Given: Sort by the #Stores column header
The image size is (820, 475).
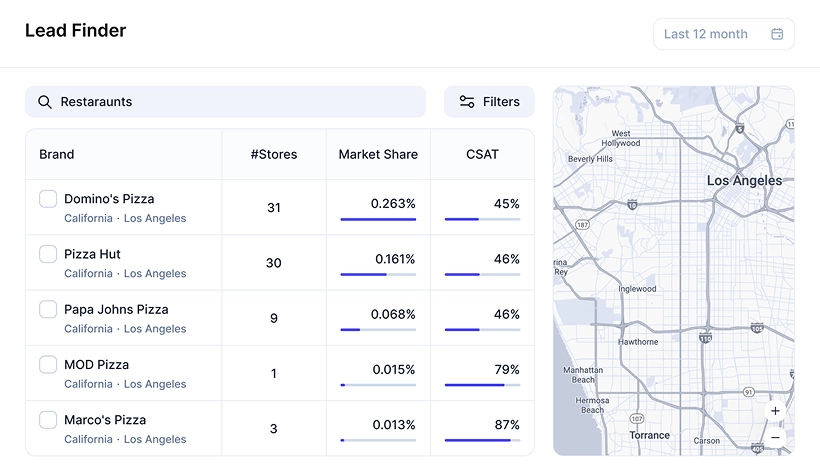Looking at the screenshot, I should coord(273,155).
